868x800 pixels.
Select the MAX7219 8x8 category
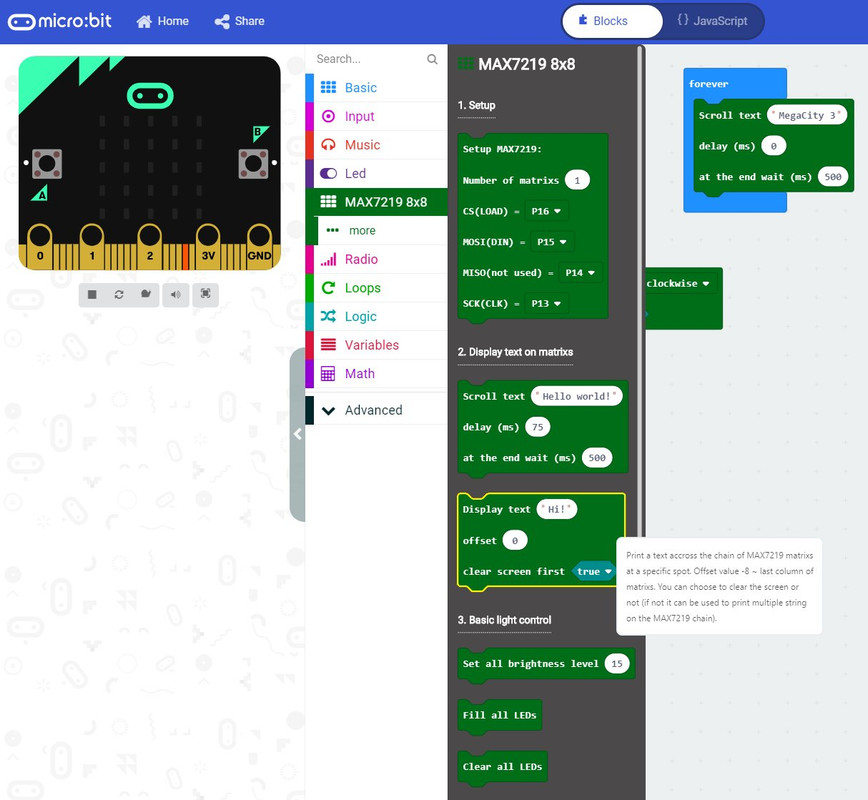pos(376,202)
